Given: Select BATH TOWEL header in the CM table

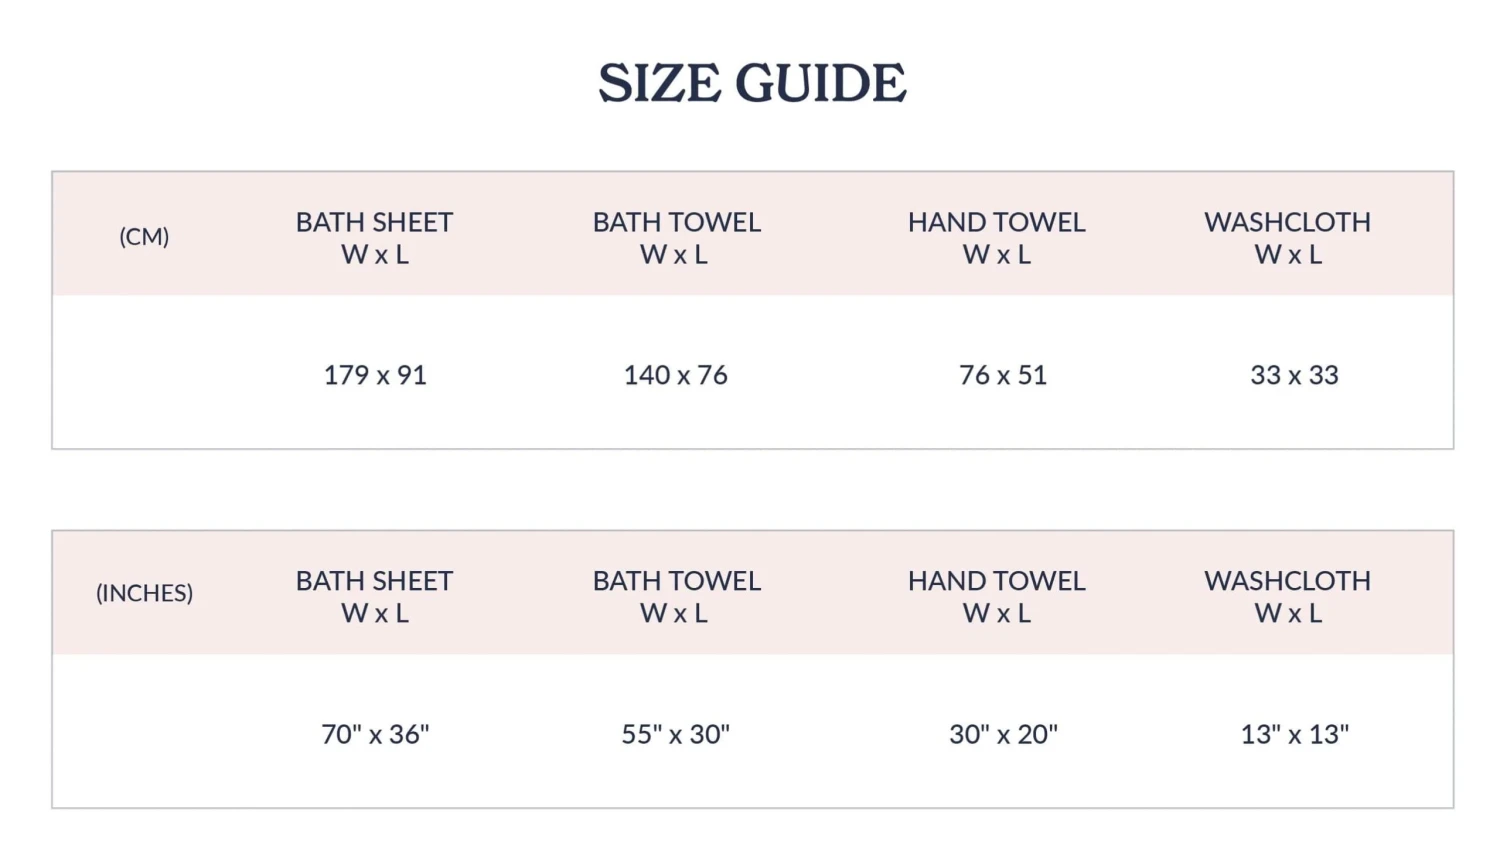Looking at the screenshot, I should (x=676, y=222).
